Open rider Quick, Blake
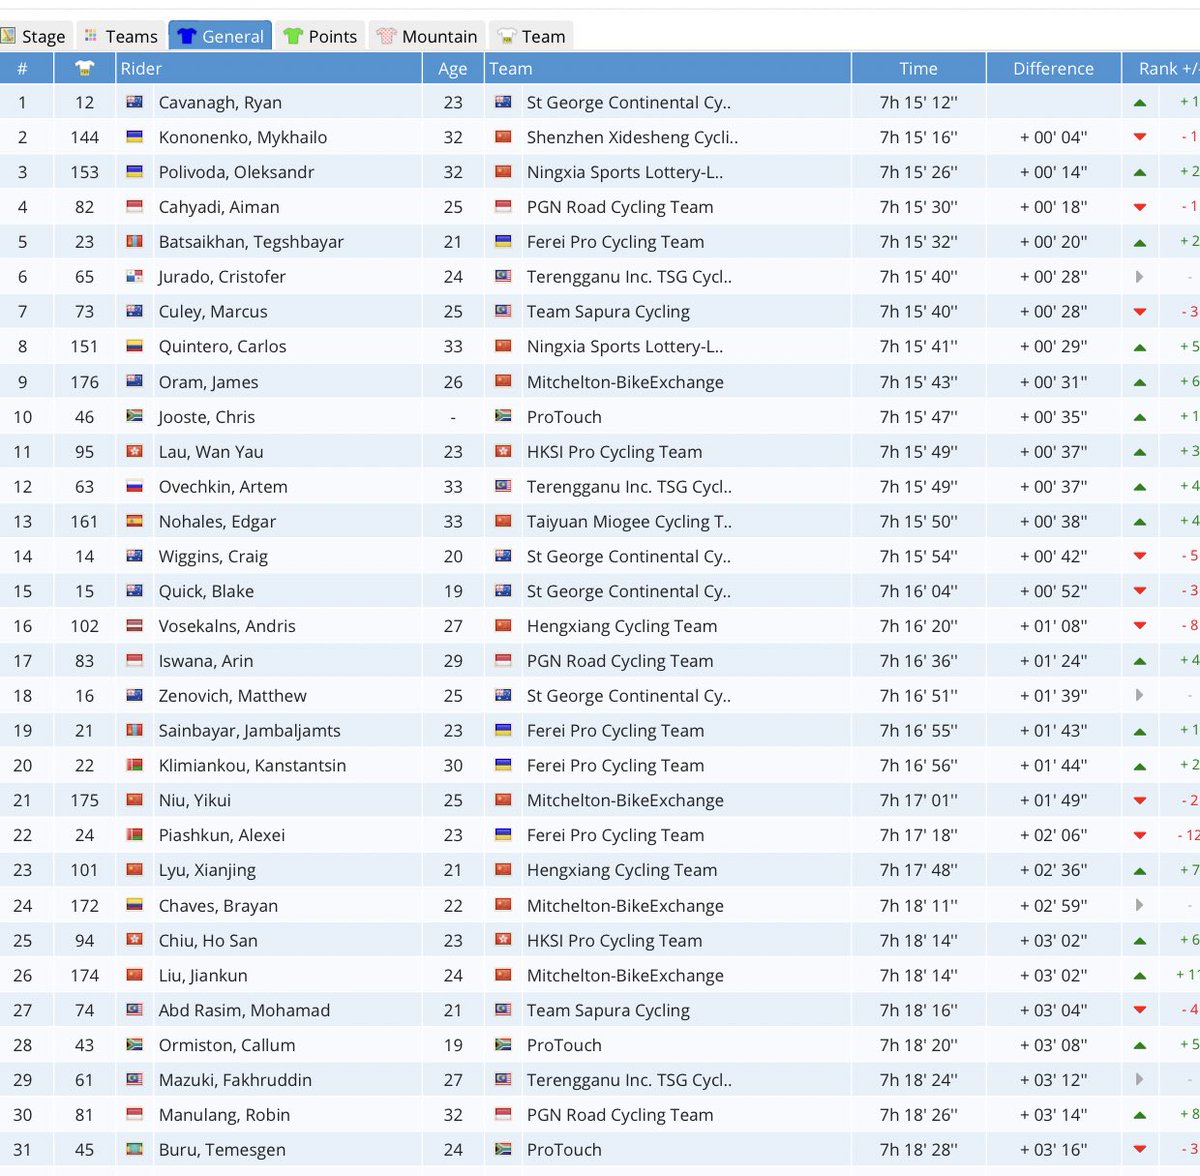Screen dimensions: 1200x1176 pos(206,591)
